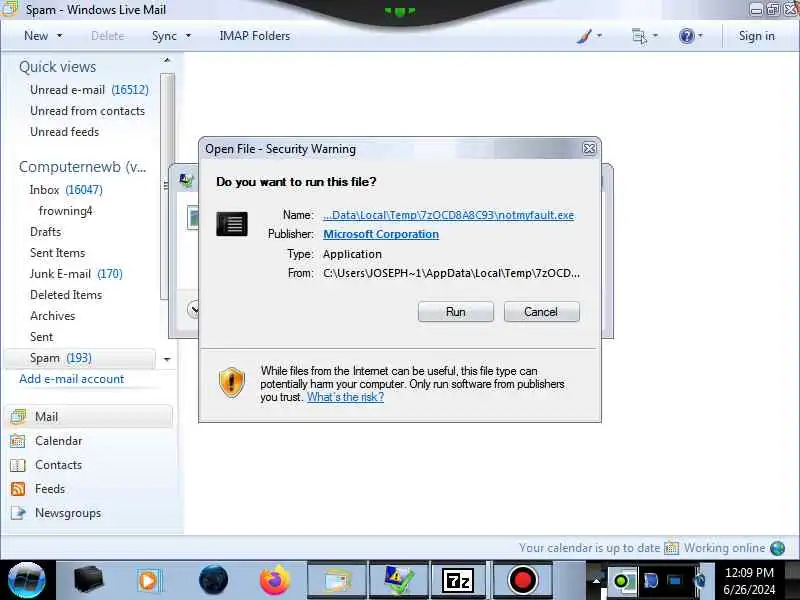Switch to the Feeds view

click(x=49, y=489)
